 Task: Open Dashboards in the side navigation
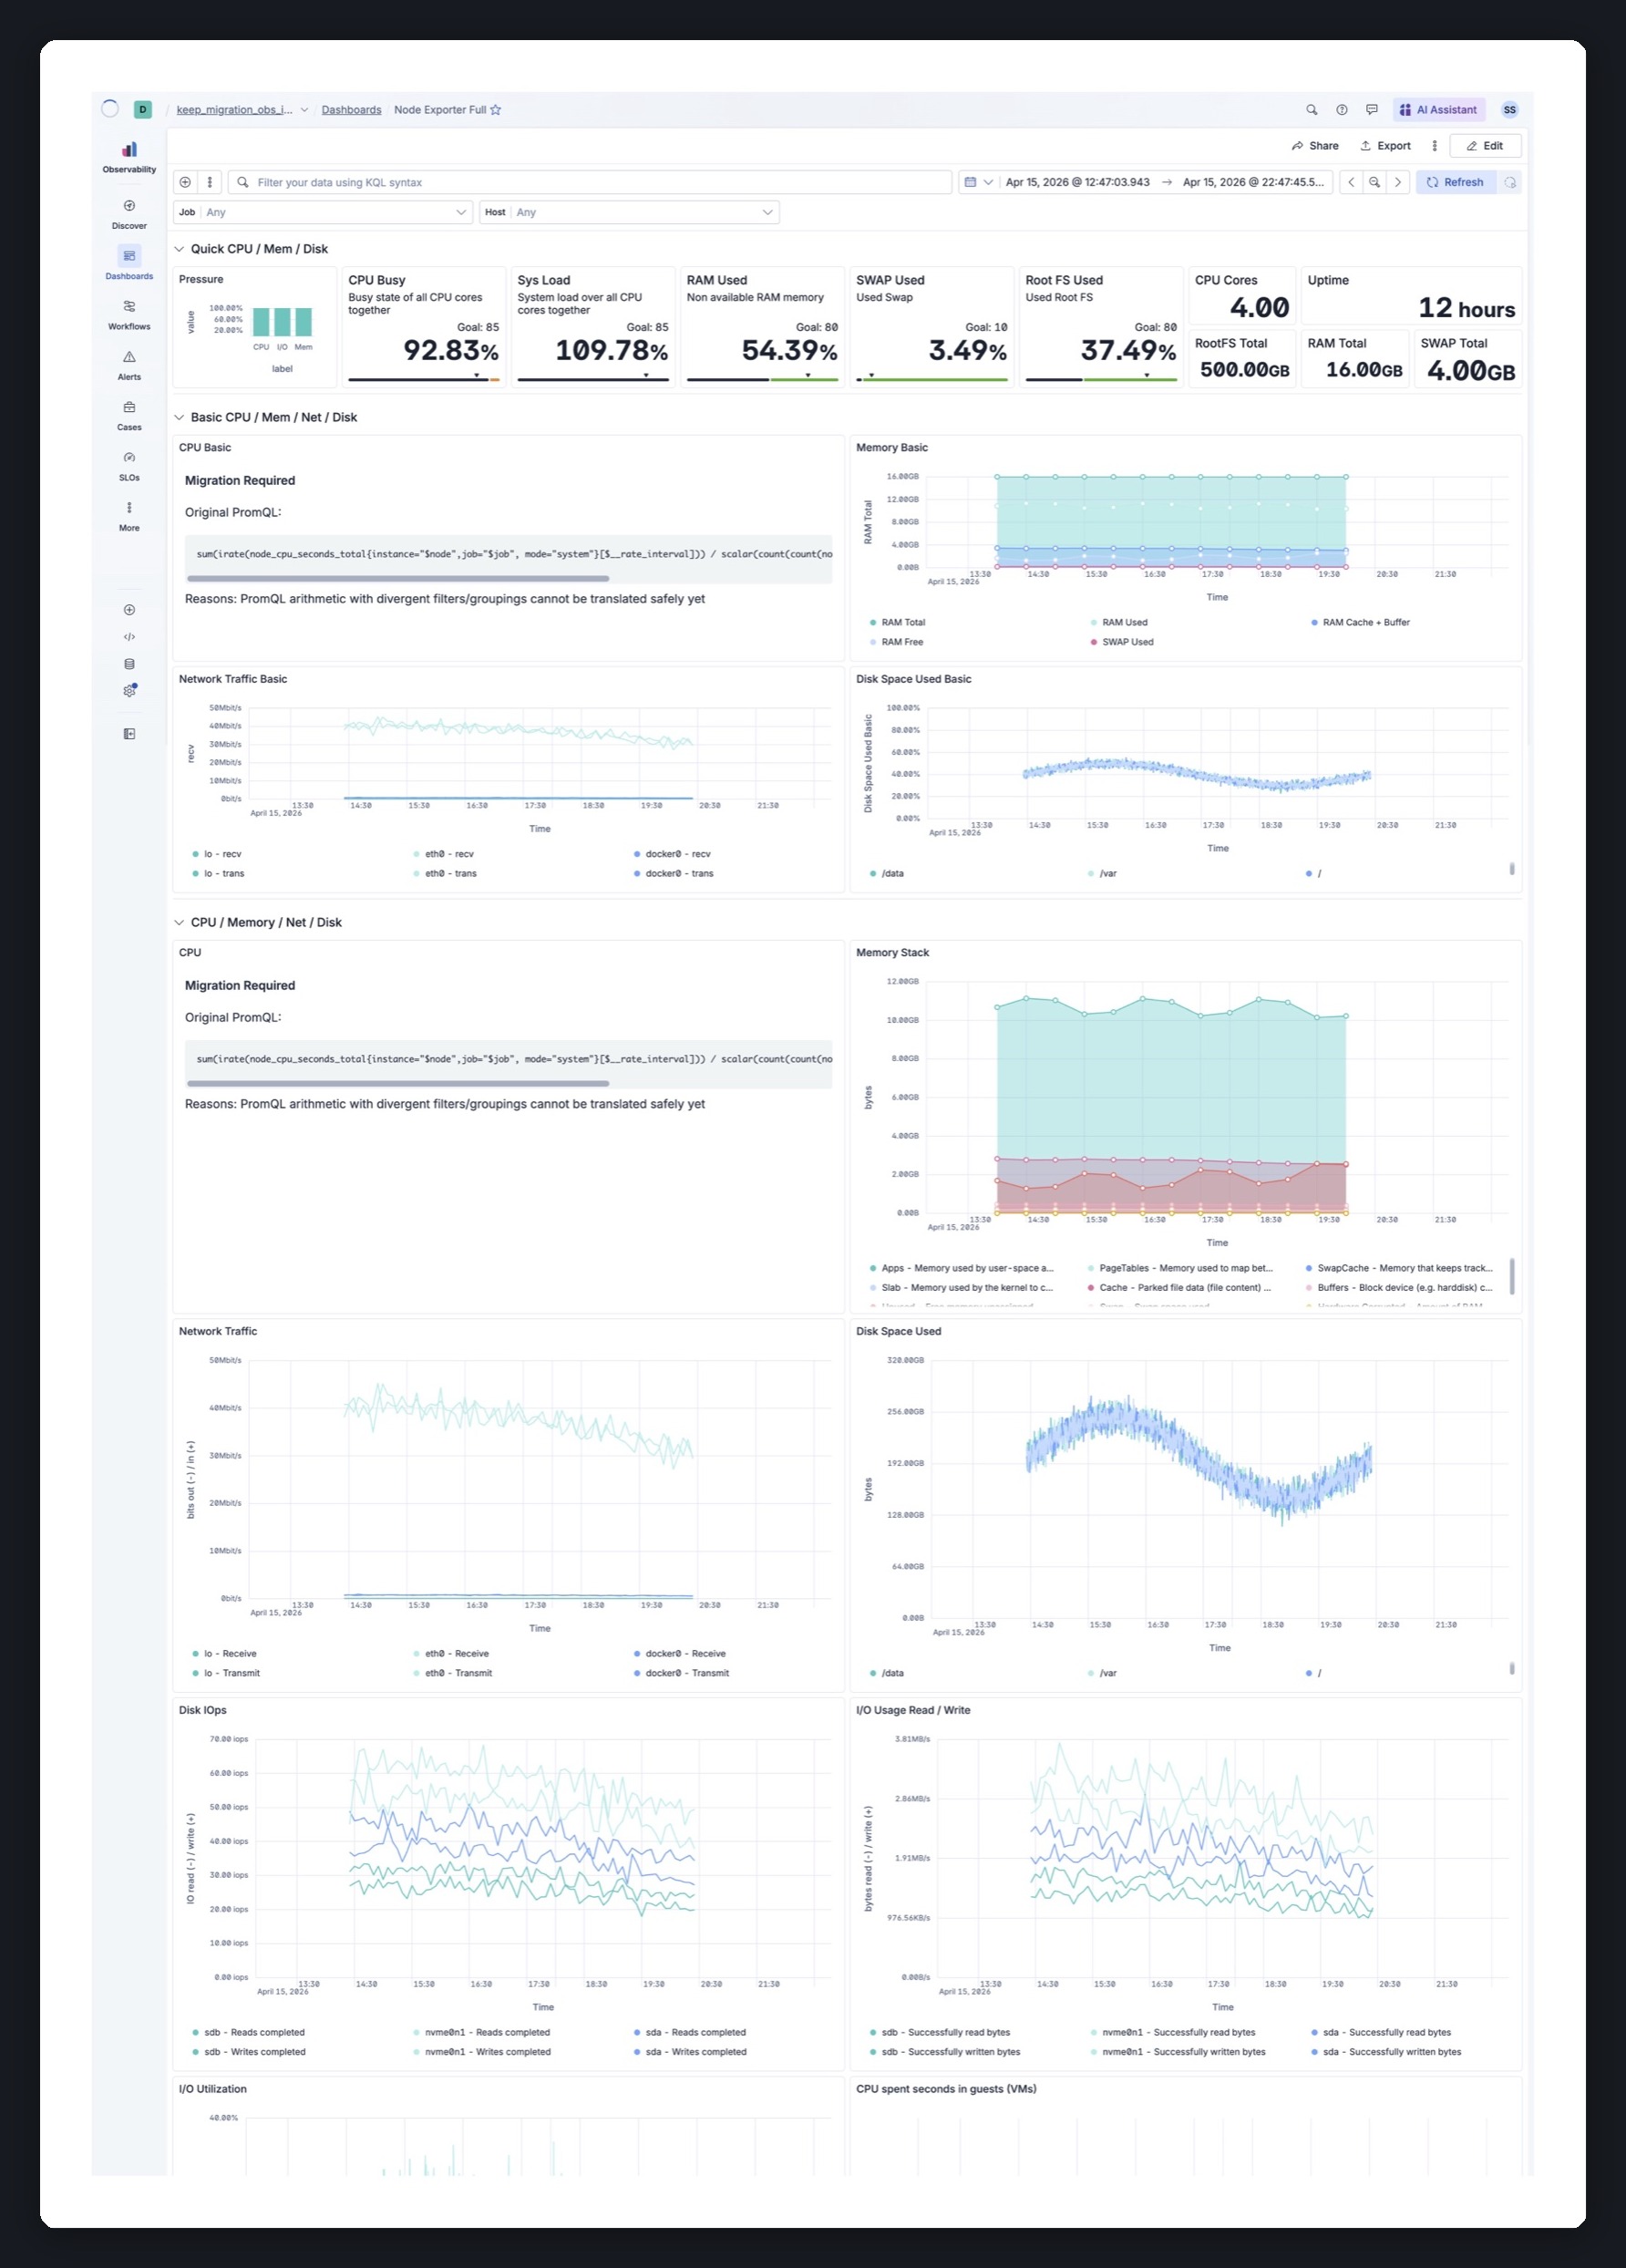(x=129, y=264)
